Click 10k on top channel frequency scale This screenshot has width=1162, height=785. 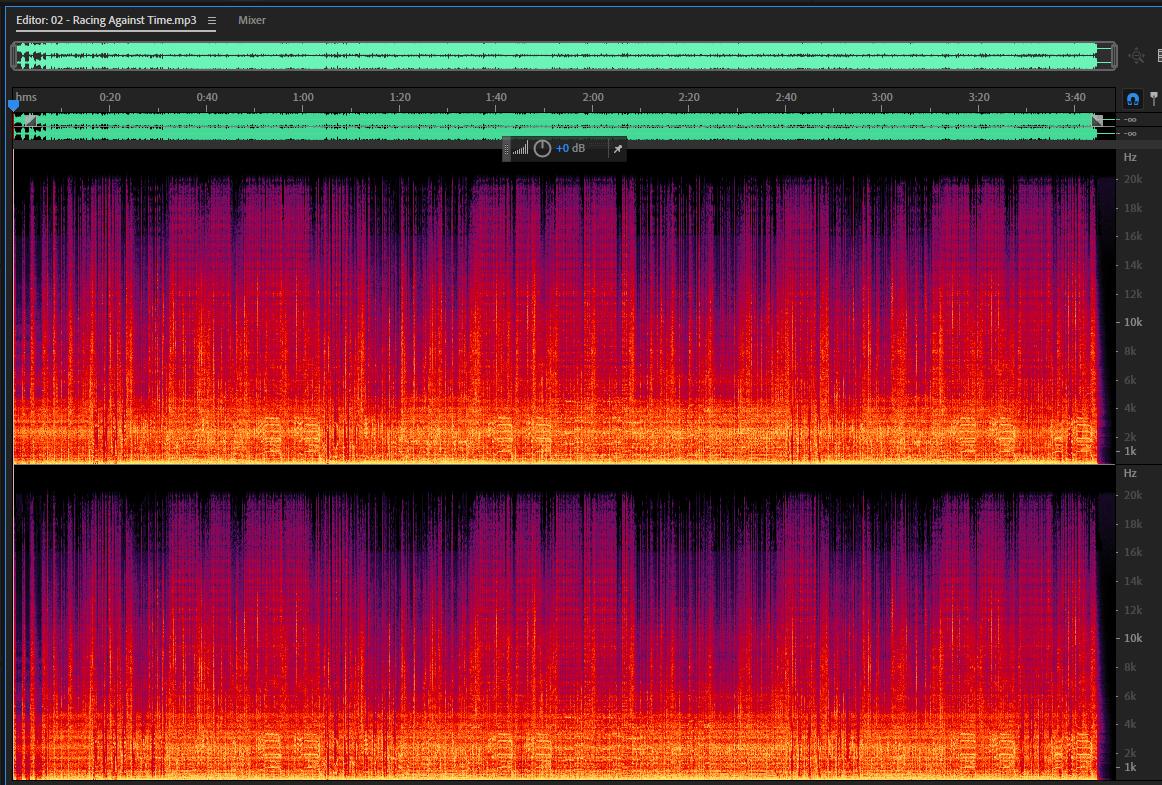[1133, 322]
